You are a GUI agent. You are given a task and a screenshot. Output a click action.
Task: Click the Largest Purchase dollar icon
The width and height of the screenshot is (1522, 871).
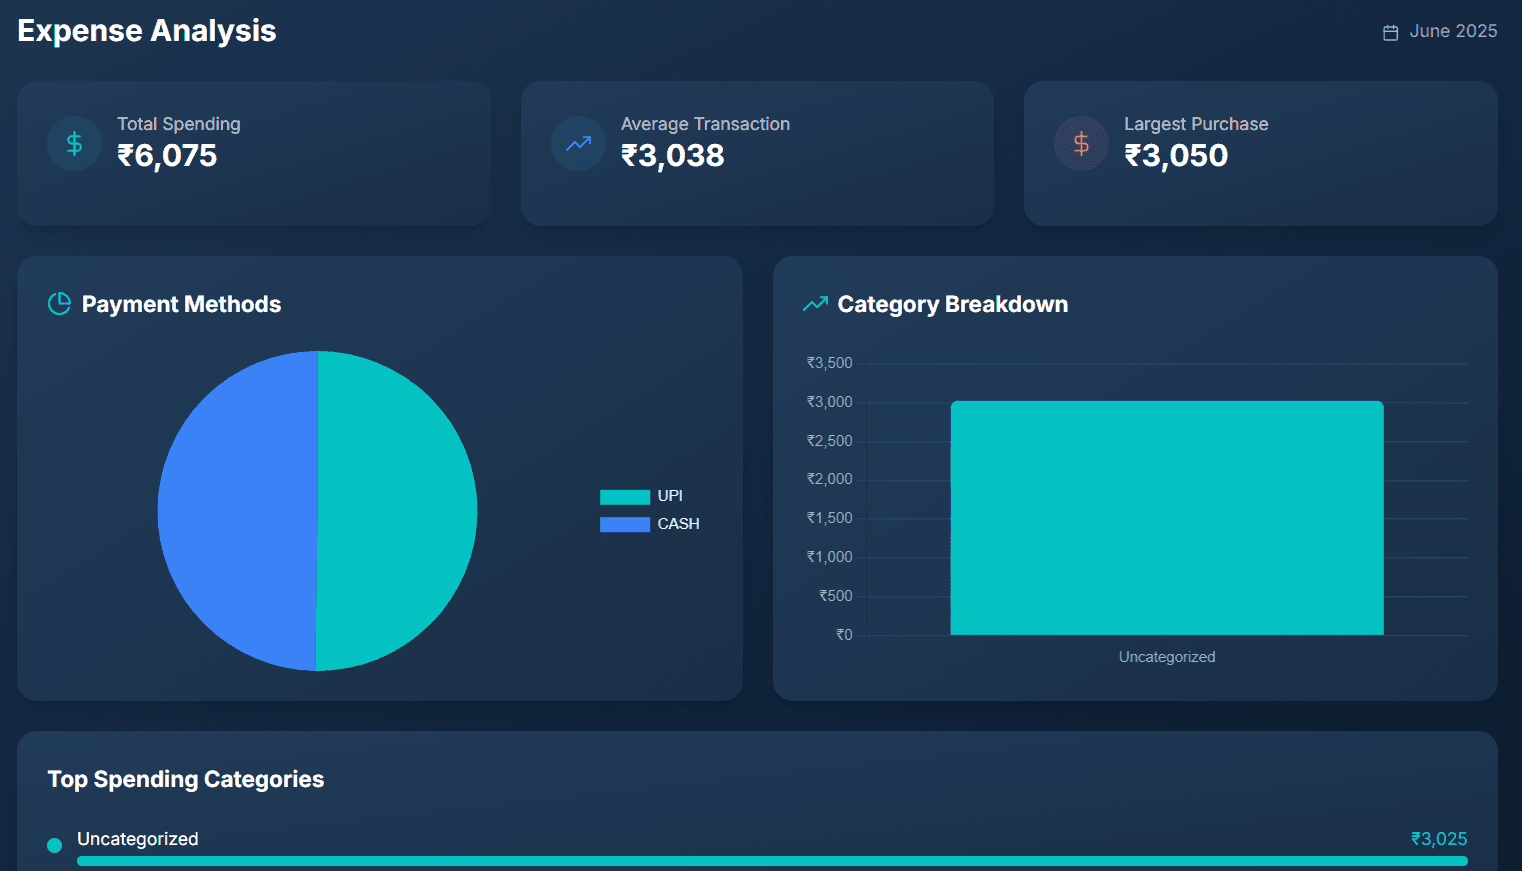[1080, 143]
